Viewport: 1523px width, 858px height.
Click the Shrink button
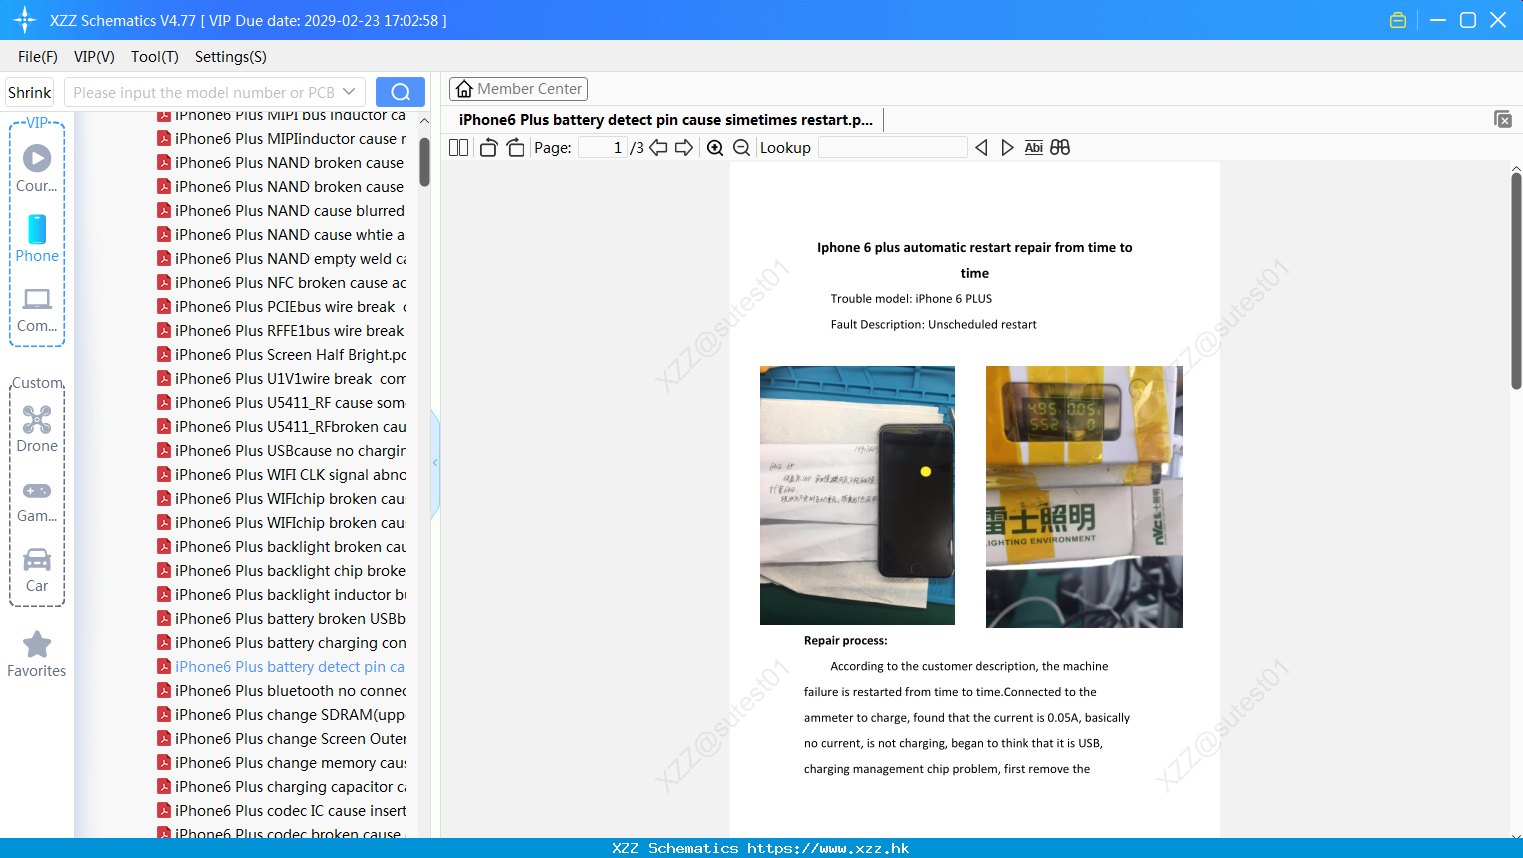coord(30,92)
